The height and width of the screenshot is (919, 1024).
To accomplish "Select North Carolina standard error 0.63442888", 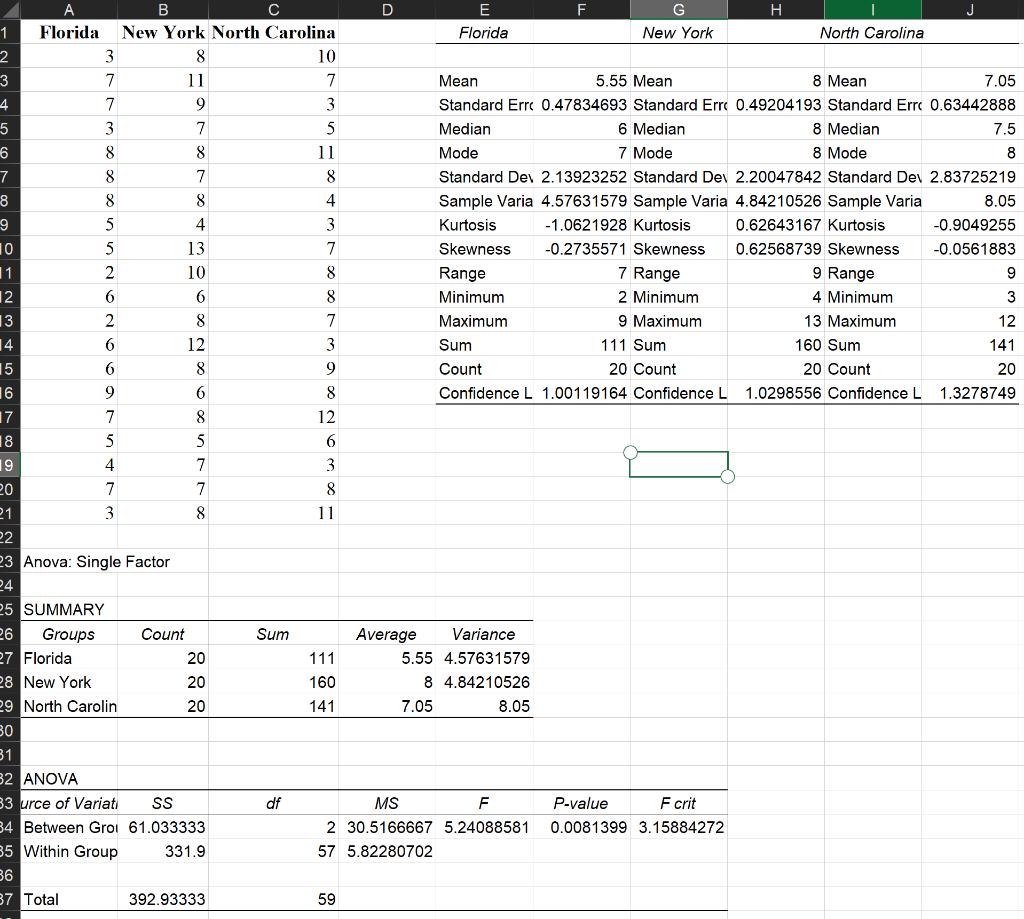I will 973,105.
